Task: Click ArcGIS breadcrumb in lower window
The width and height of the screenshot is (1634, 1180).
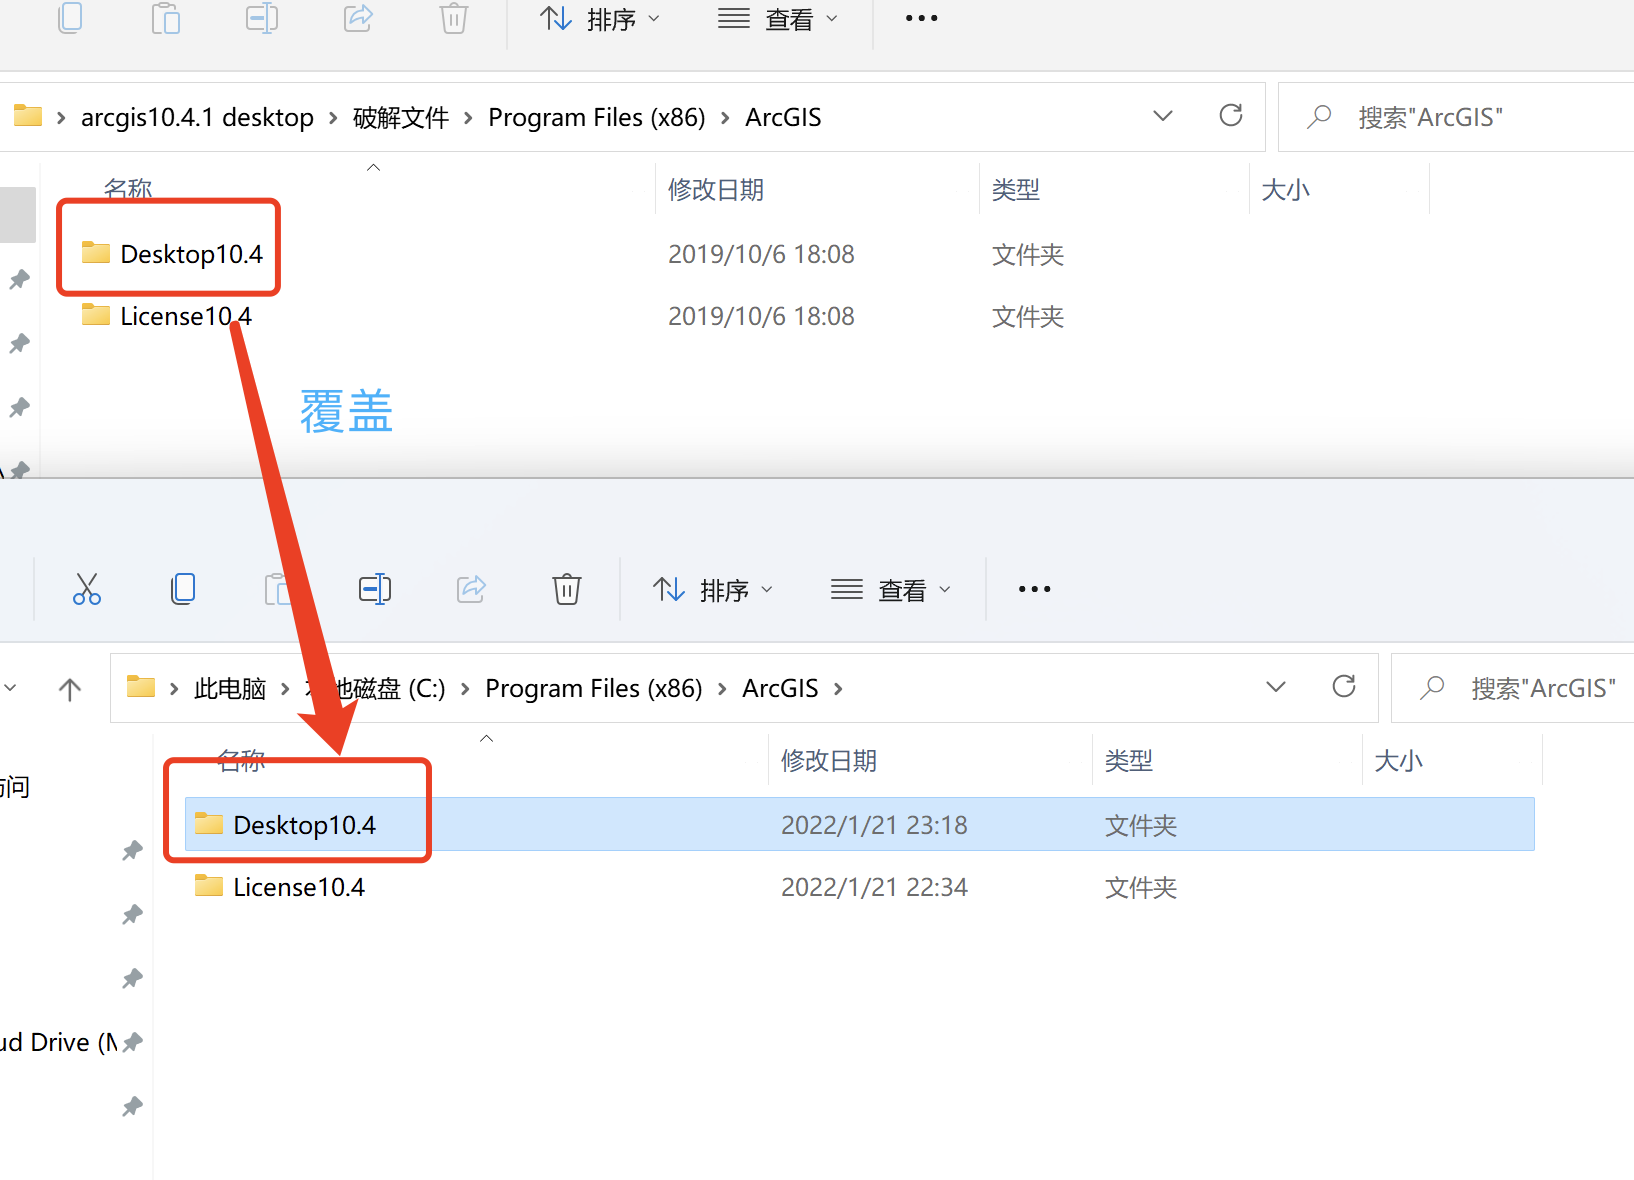Action: coord(780,688)
